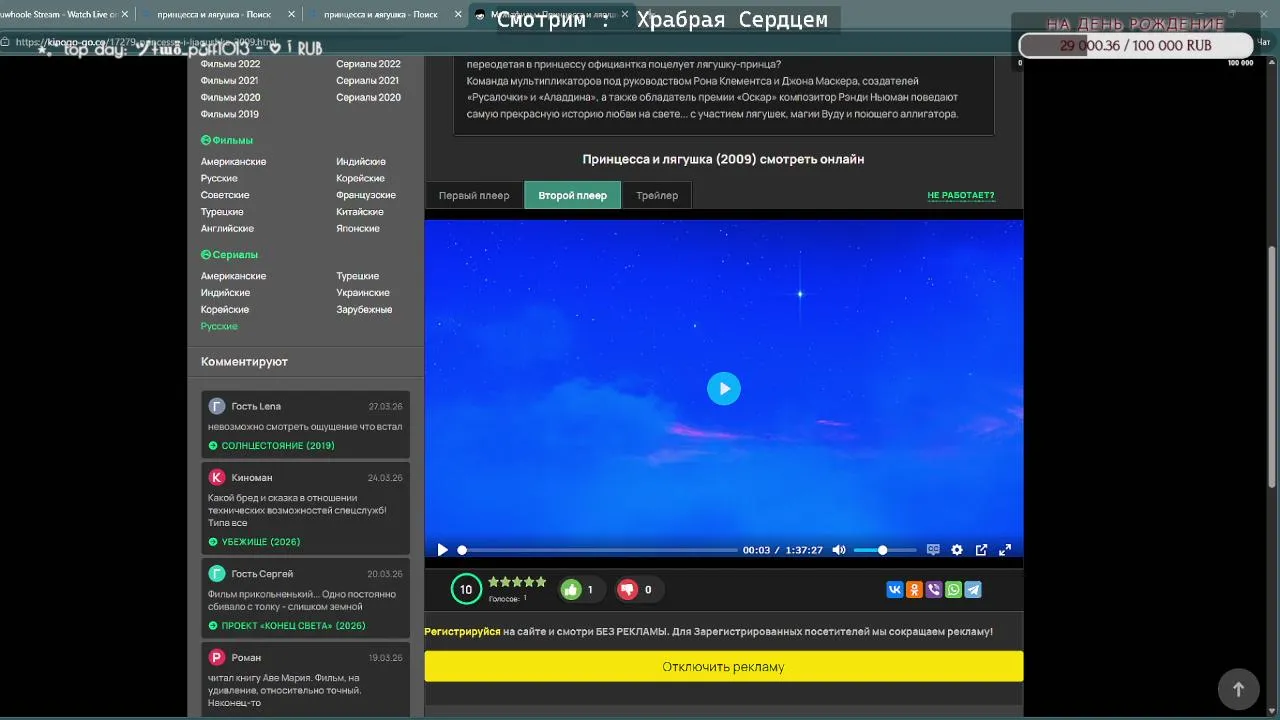Browse Индийские films
Screen dimensions: 1280x720
pos(361,162)
